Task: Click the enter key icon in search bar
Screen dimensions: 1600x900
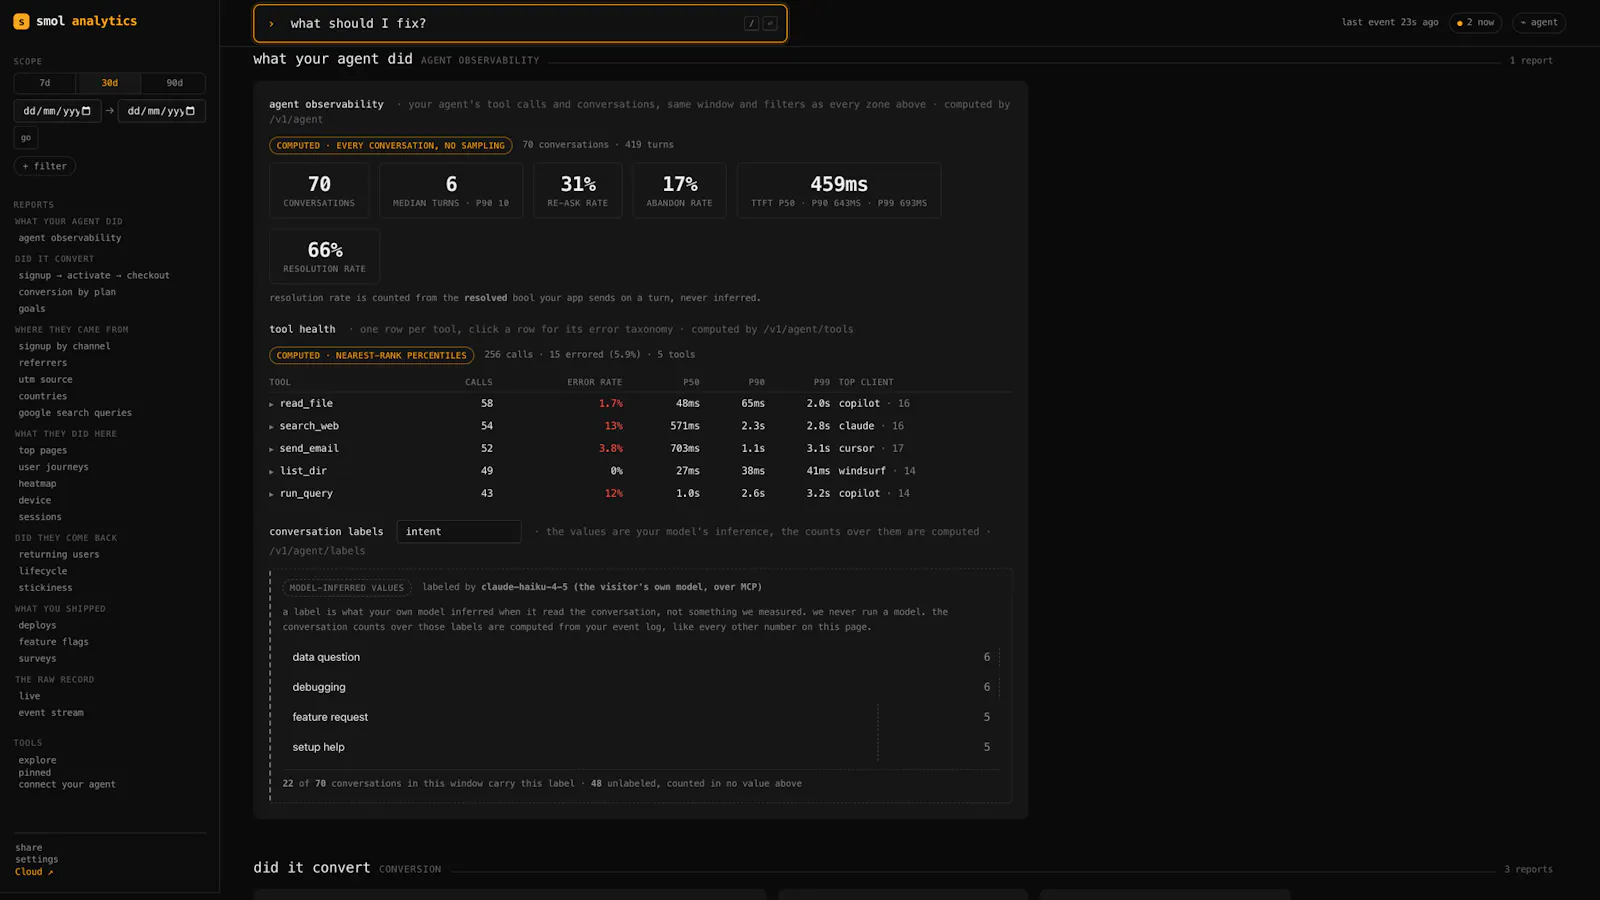Action: coord(770,23)
